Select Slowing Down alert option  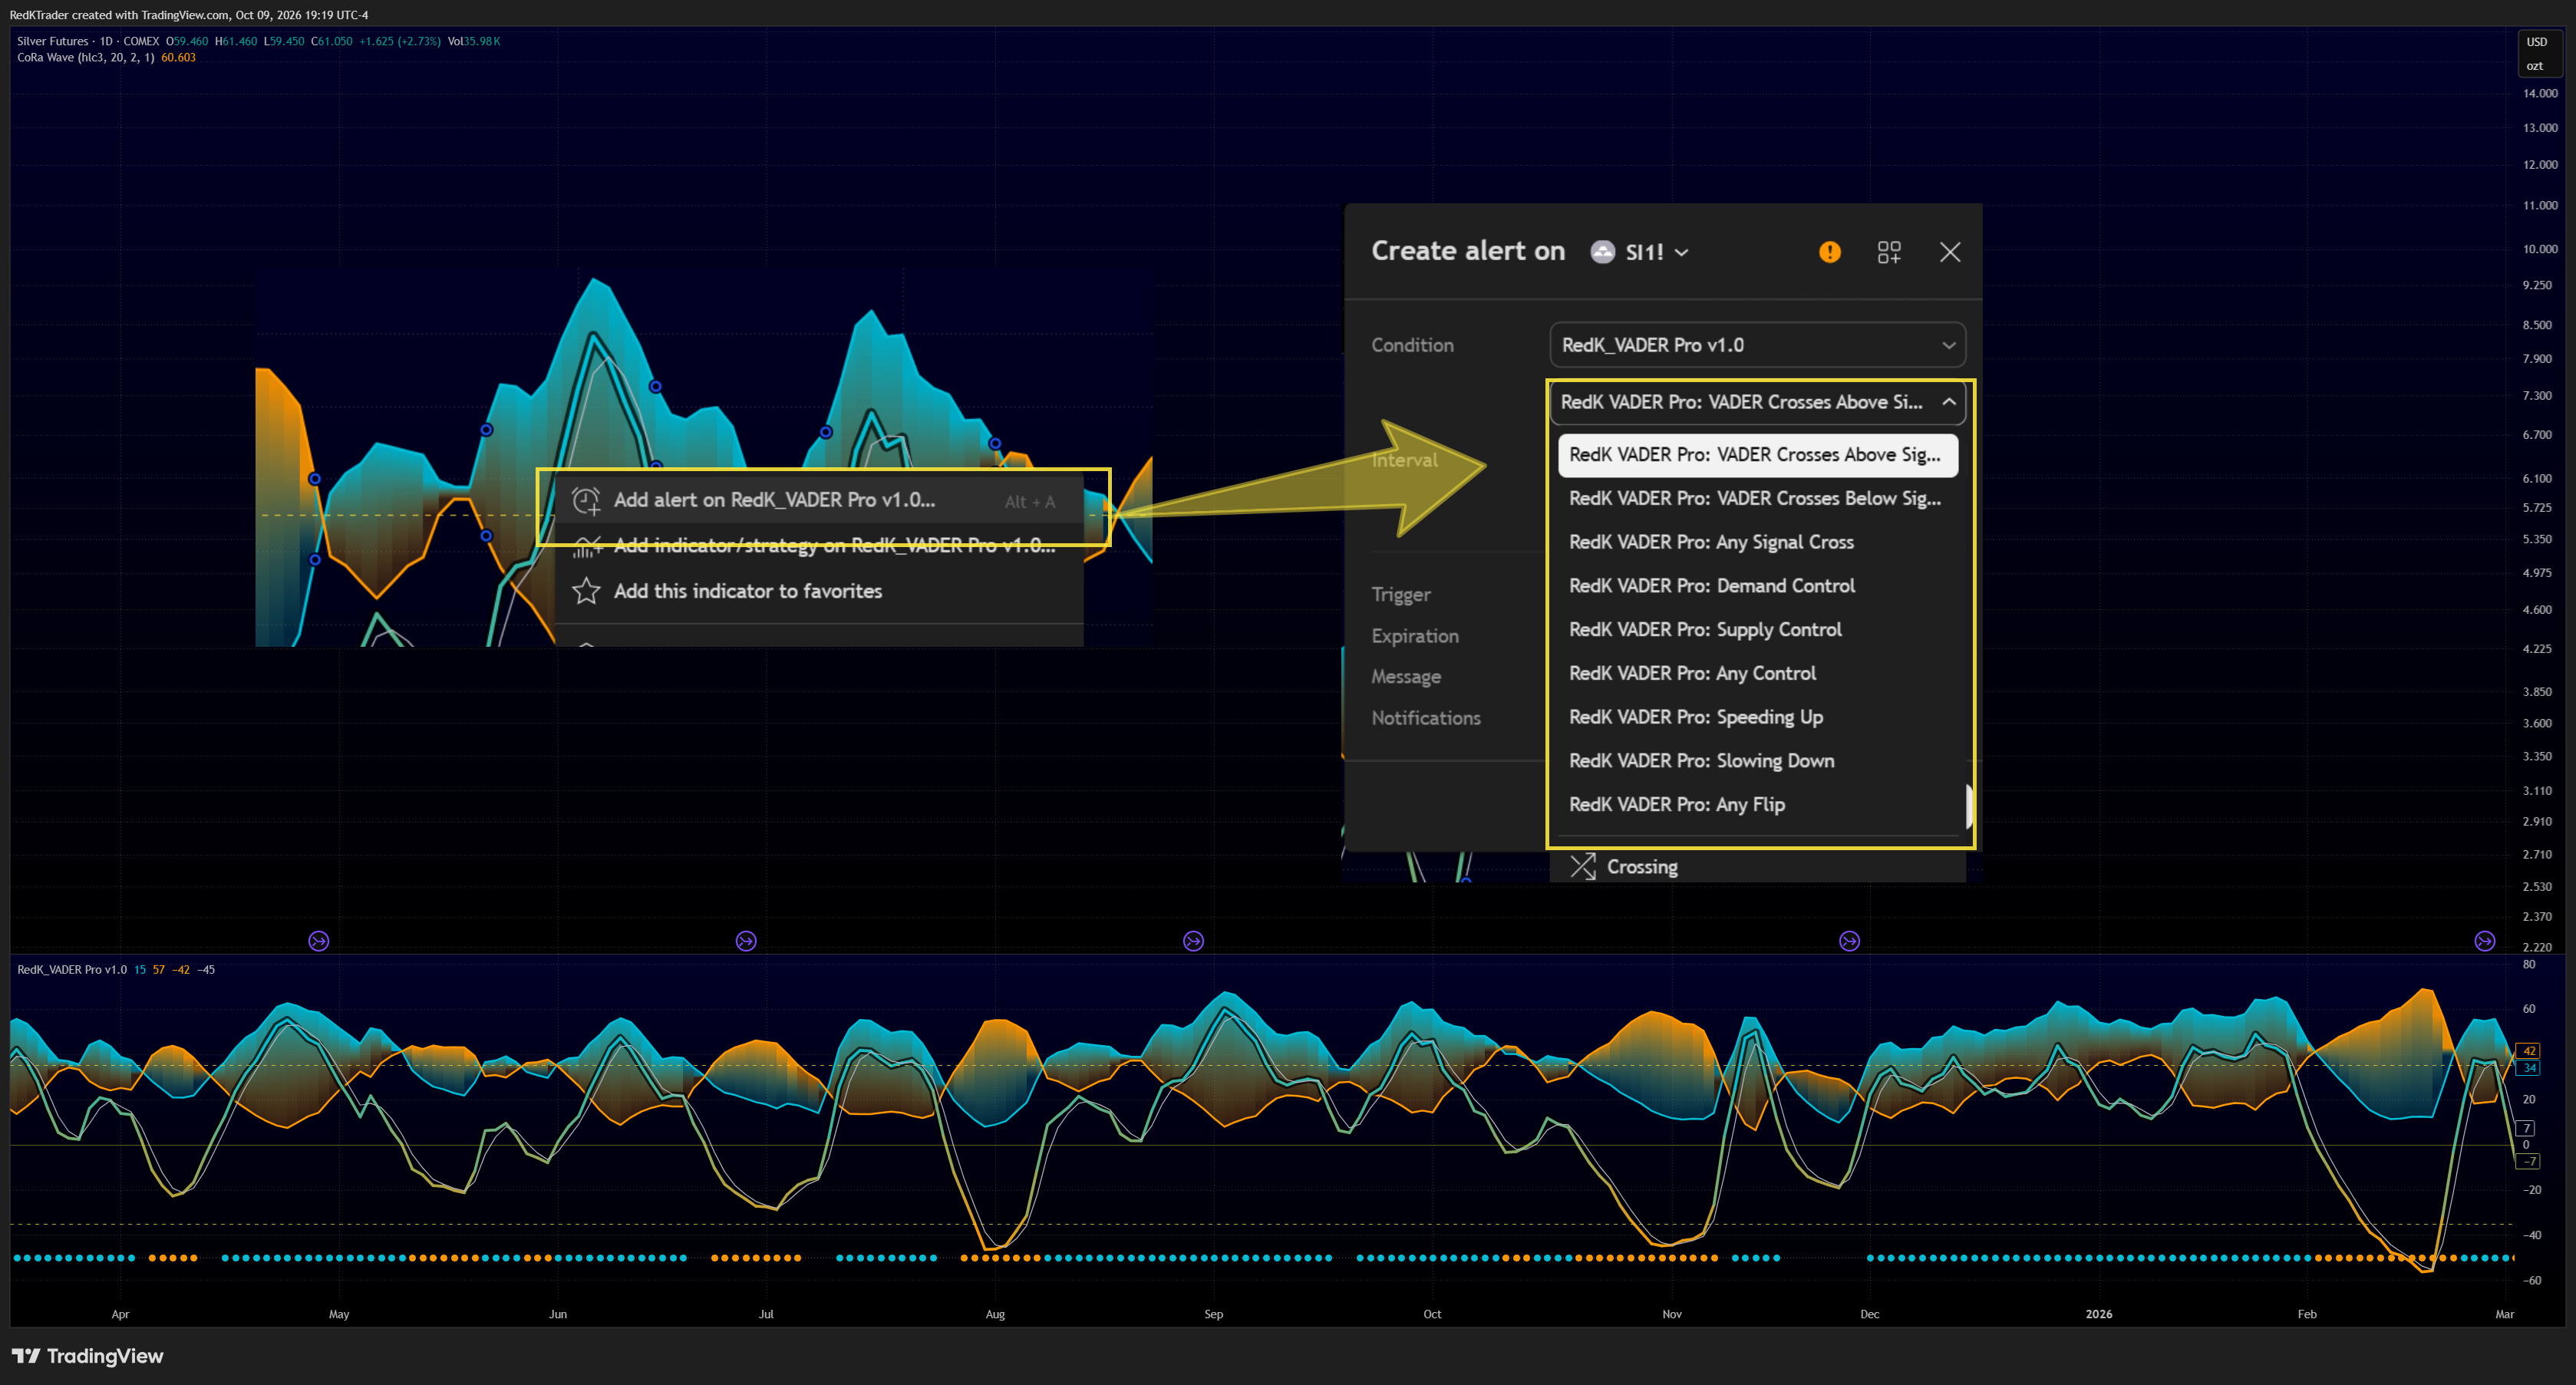[x=1757, y=761]
